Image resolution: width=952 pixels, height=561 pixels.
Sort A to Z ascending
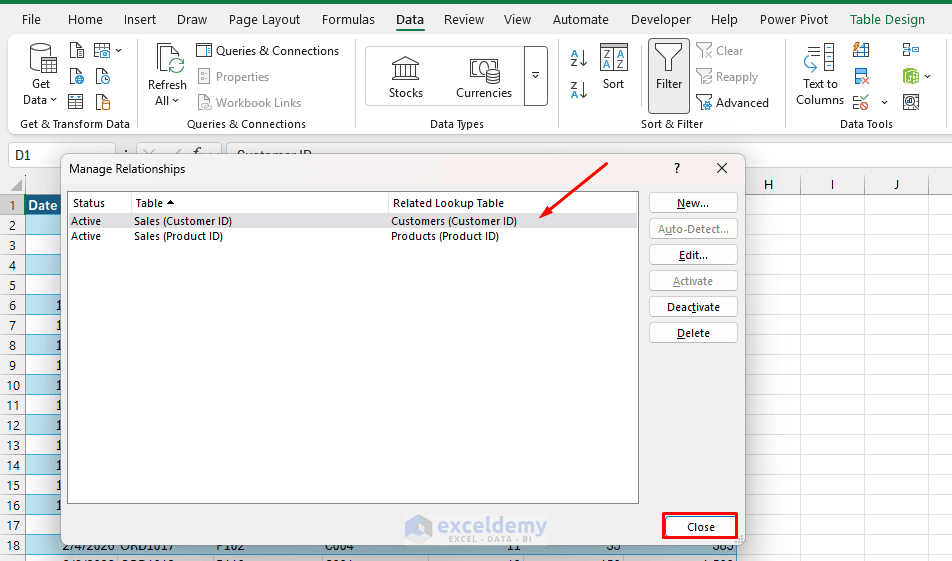pyautogui.click(x=579, y=58)
